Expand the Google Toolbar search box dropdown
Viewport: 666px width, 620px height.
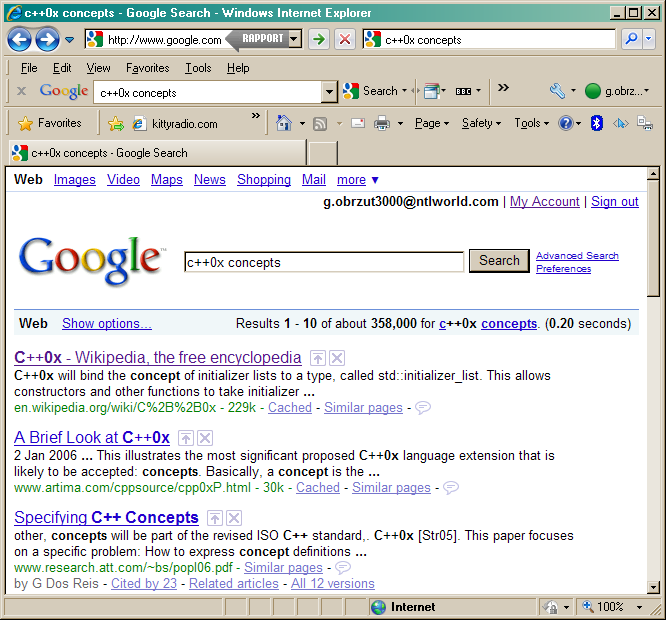[329, 92]
